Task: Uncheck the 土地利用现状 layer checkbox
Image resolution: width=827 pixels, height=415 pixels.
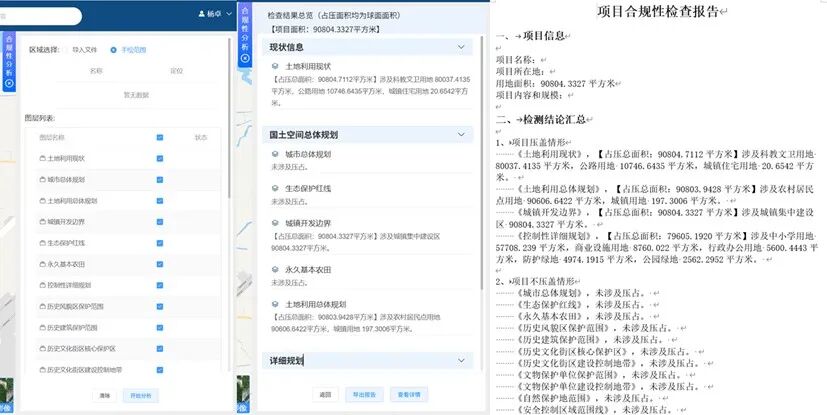Action: pyautogui.click(x=160, y=158)
